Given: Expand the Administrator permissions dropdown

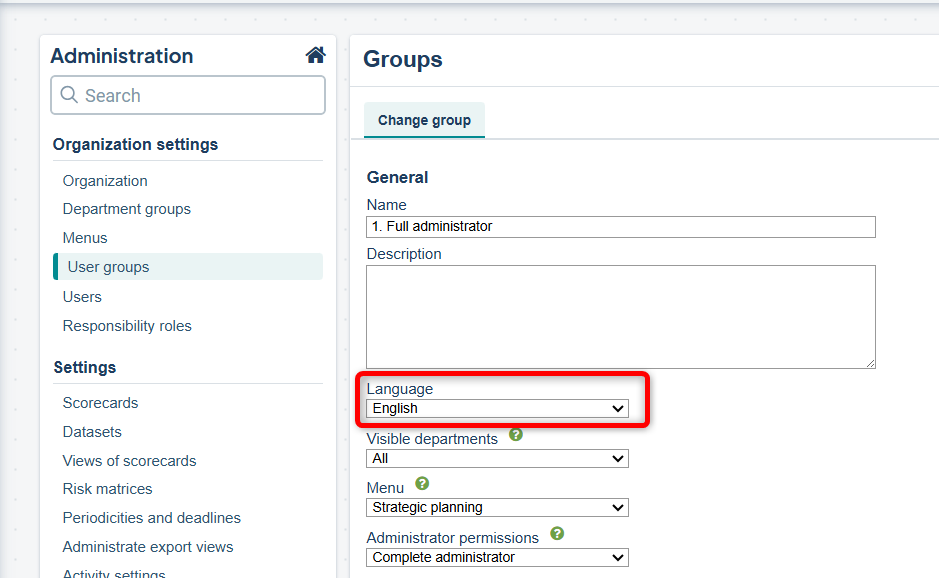Looking at the screenshot, I should tap(497, 557).
